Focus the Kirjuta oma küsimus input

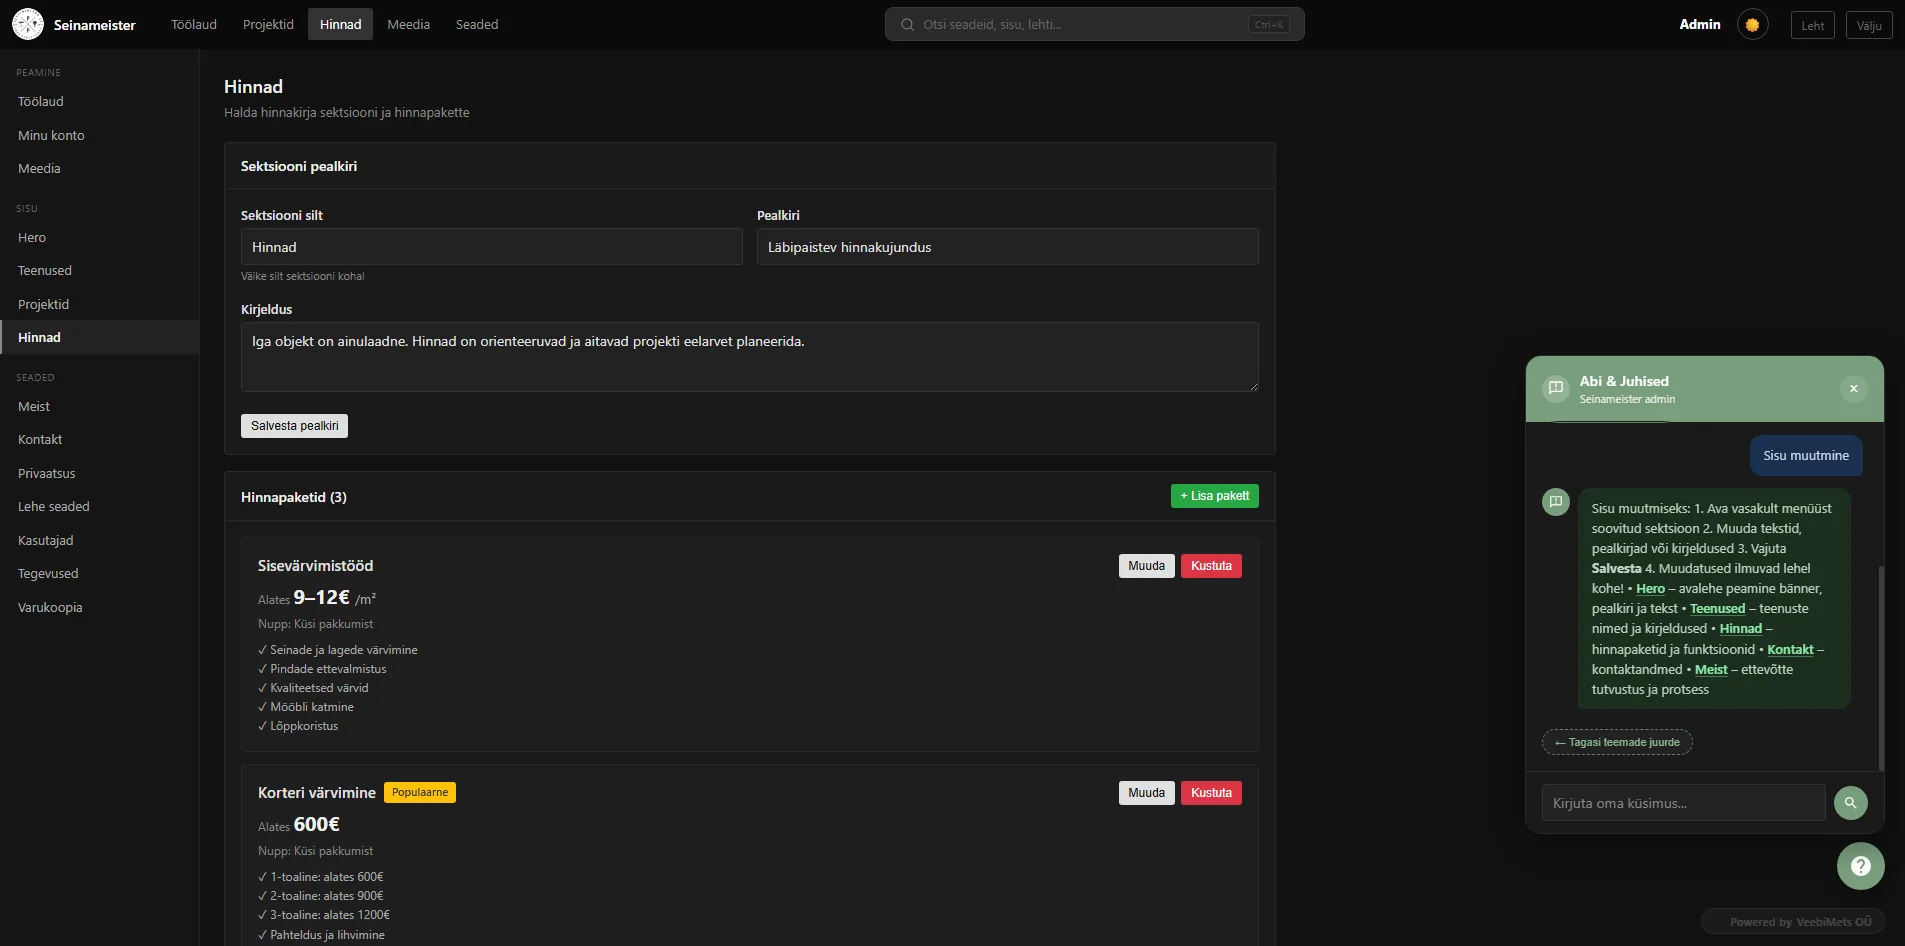click(x=1683, y=803)
